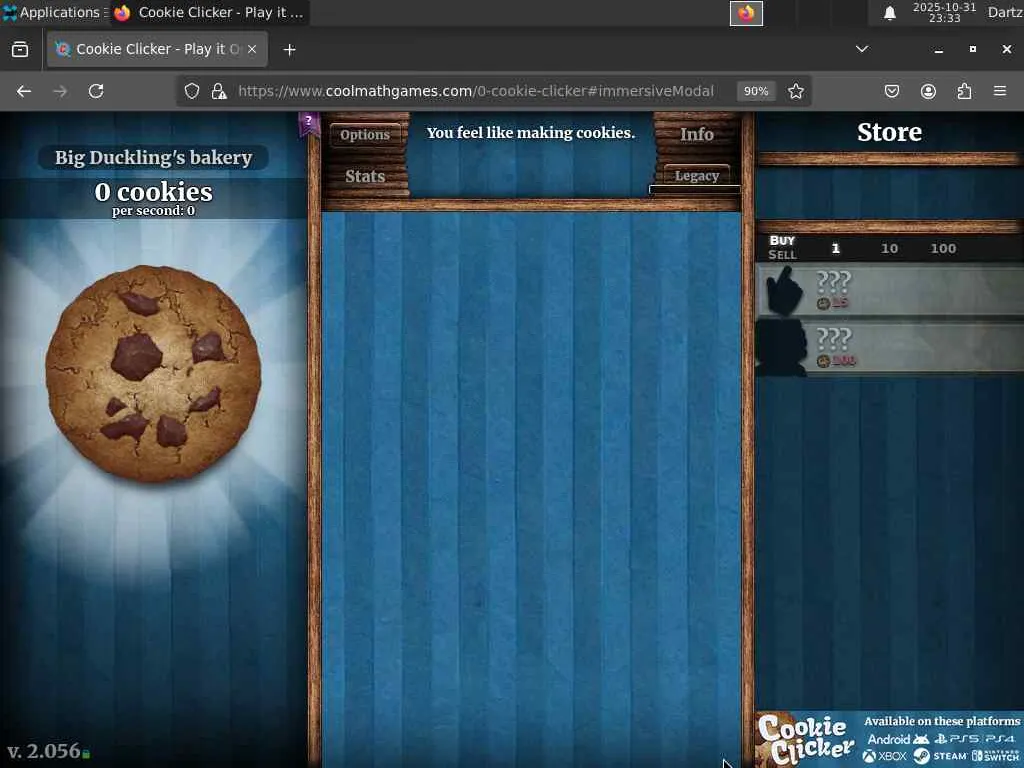
Task: Reset the 90% zoom level
Action: click(x=756, y=91)
